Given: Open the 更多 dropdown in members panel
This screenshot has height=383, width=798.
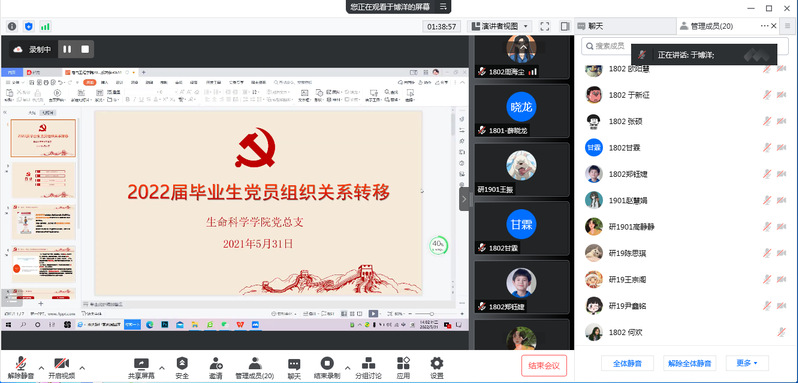Looking at the screenshot, I should coord(747,363).
